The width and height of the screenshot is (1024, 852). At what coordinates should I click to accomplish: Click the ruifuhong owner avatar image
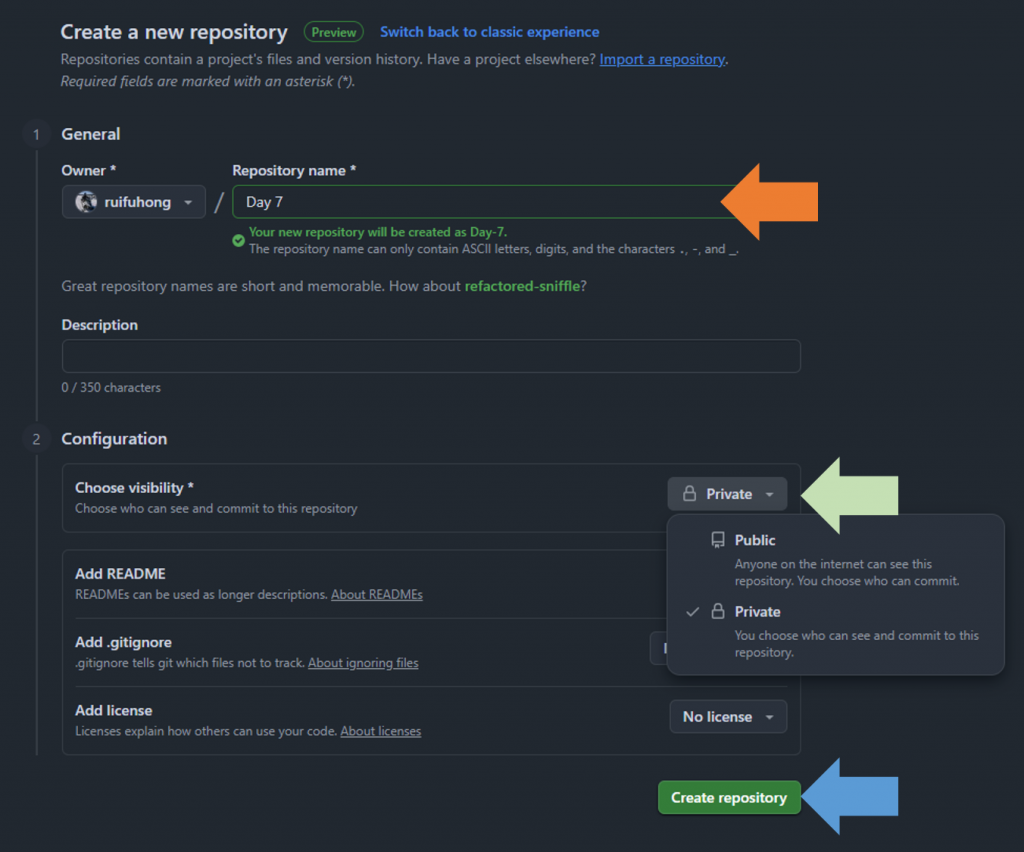pos(86,202)
